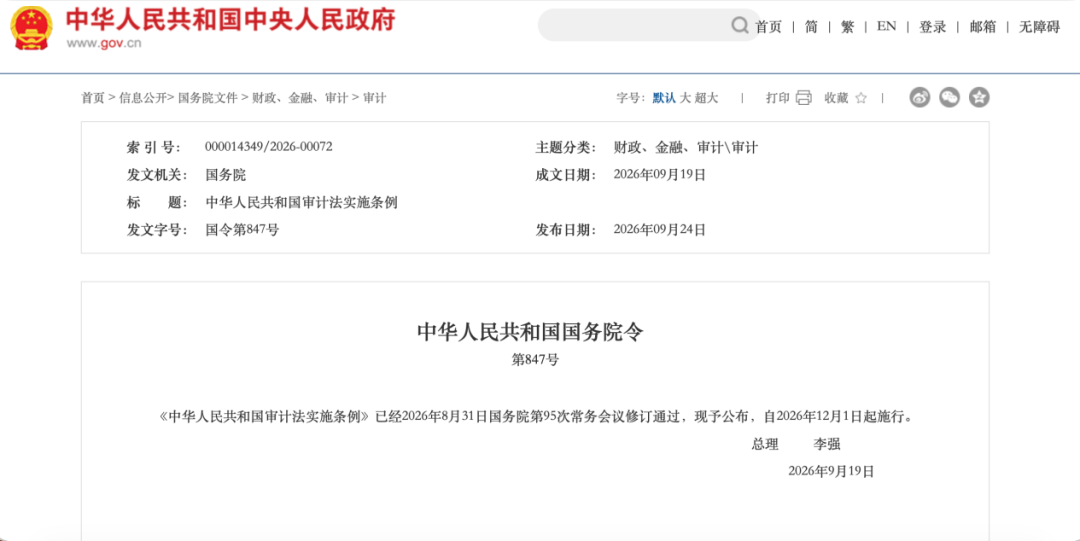
Task: Click the star favorite icon beside 收藏
Action: click(x=860, y=98)
